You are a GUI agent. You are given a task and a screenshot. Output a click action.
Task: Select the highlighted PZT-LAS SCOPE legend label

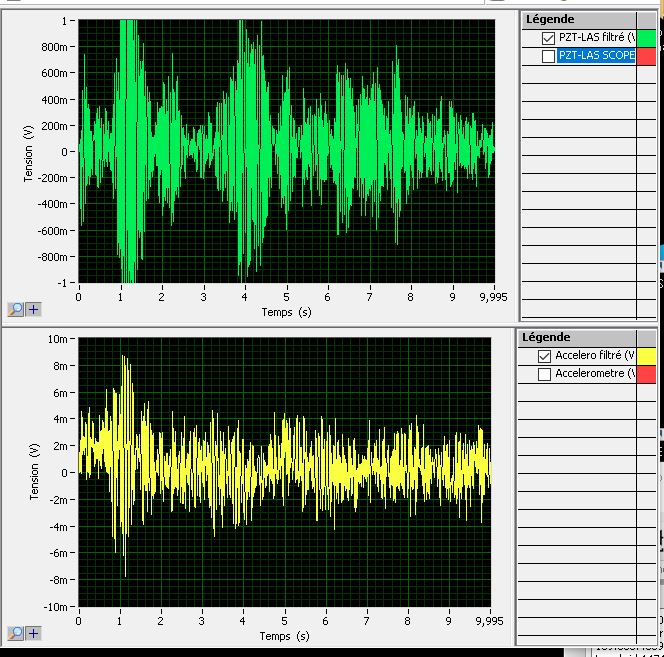coord(596,56)
